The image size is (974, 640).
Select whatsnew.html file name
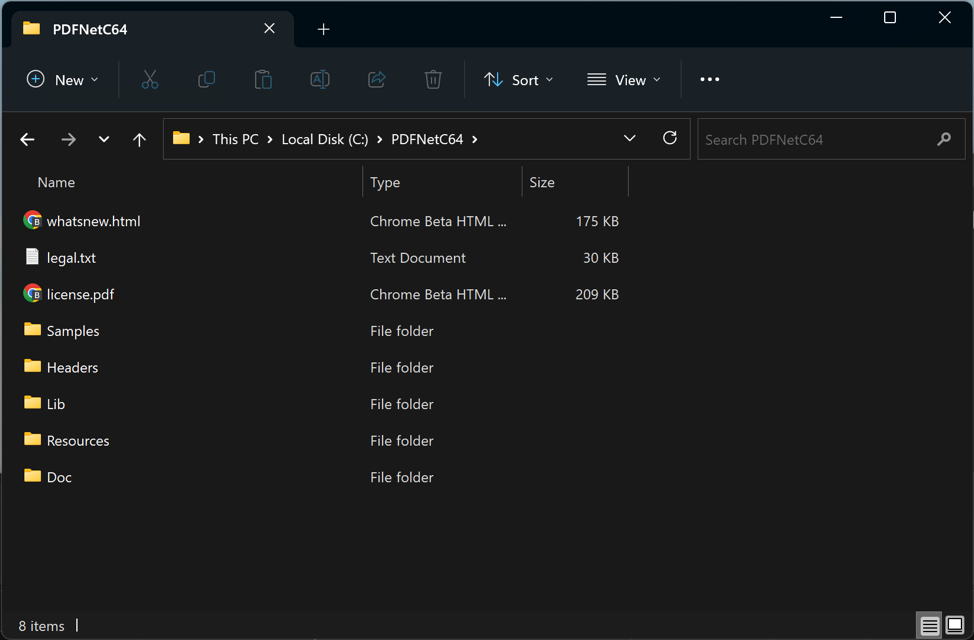tap(94, 221)
